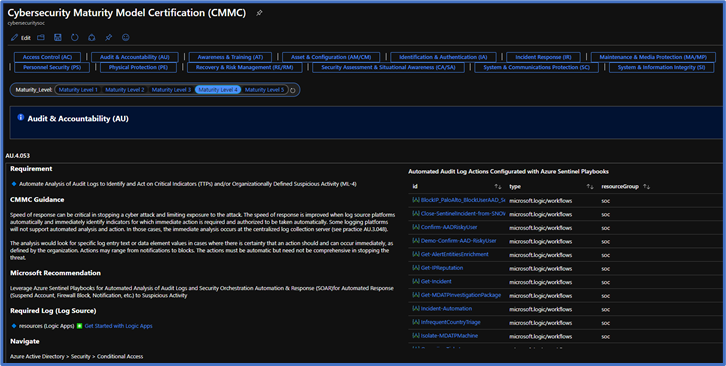Select Maturity Level 1
The width and height of the screenshot is (726, 366).
click(x=78, y=90)
